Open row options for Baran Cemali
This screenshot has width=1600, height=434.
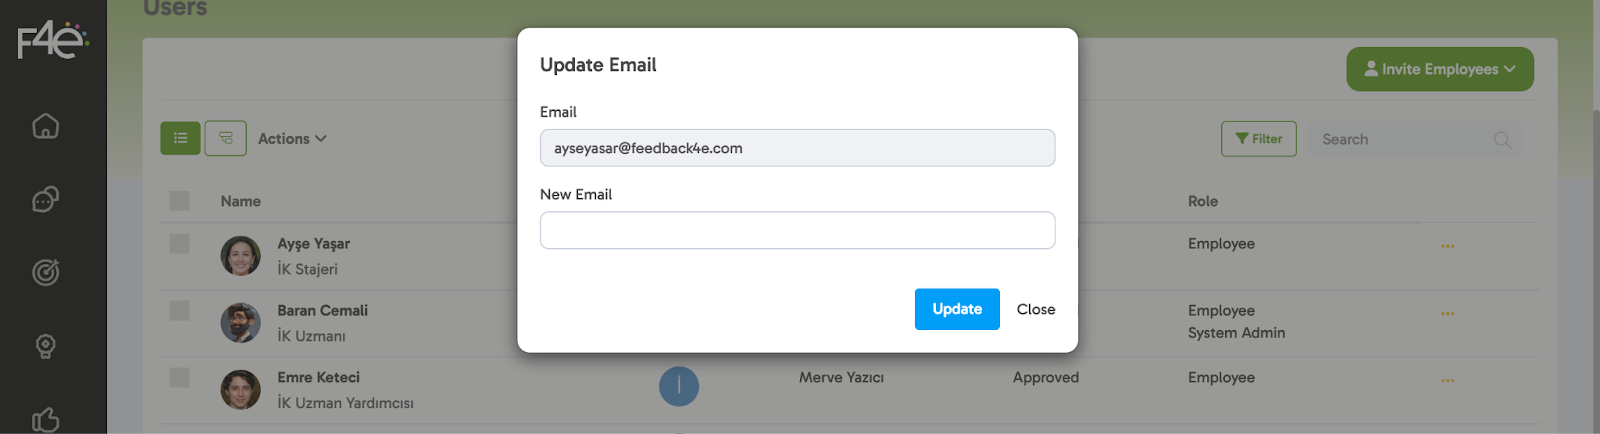pos(1447,314)
